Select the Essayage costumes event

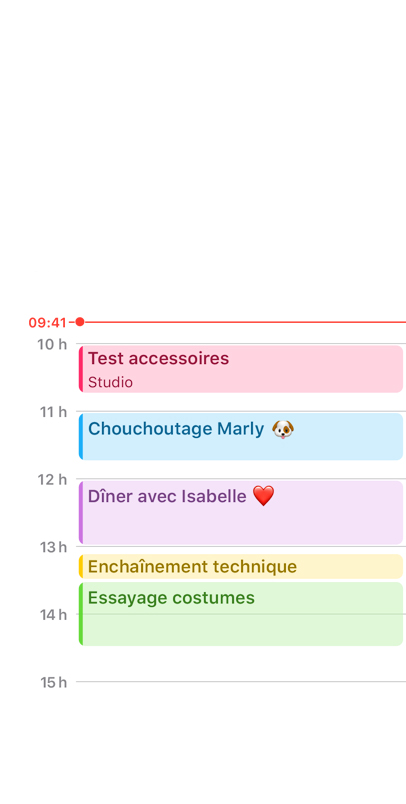pyautogui.click(x=241, y=614)
